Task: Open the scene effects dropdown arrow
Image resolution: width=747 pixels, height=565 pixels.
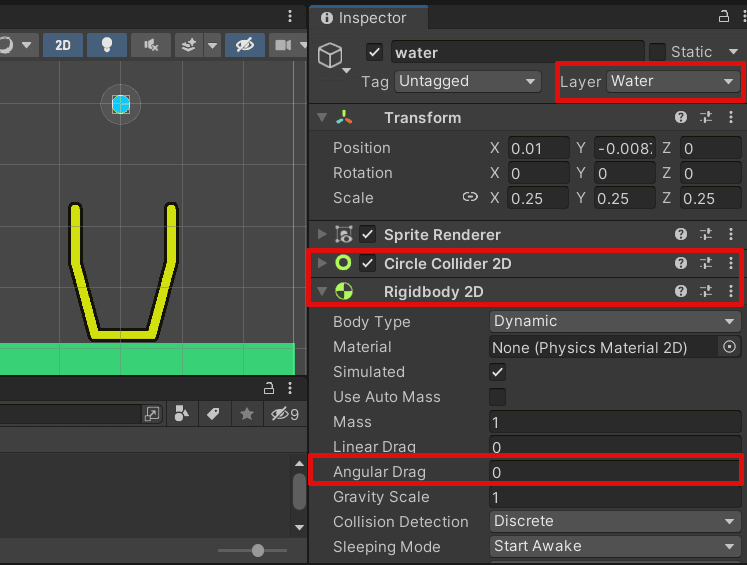Action: [212, 45]
